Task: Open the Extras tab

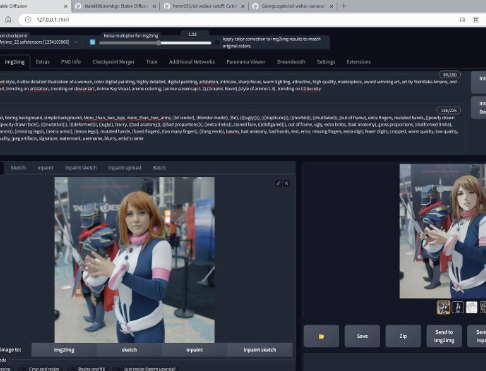Action: point(42,62)
